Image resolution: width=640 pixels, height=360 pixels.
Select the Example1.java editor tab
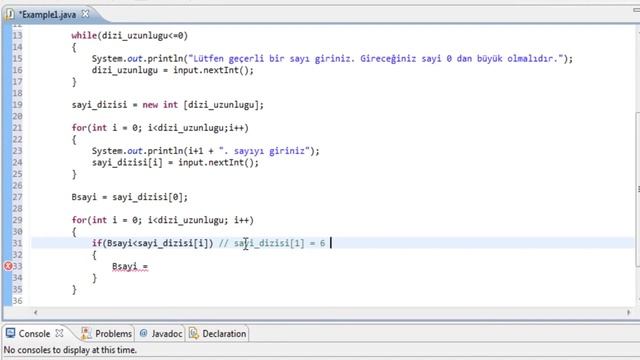click(x=47, y=15)
